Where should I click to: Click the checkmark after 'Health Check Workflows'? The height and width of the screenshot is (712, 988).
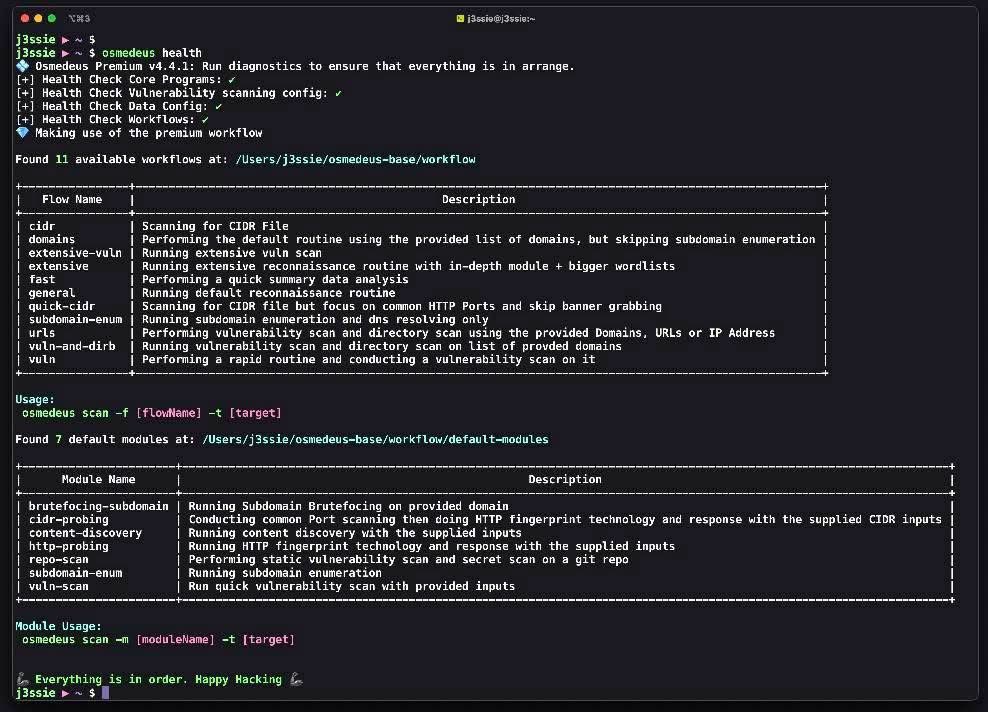tap(205, 120)
